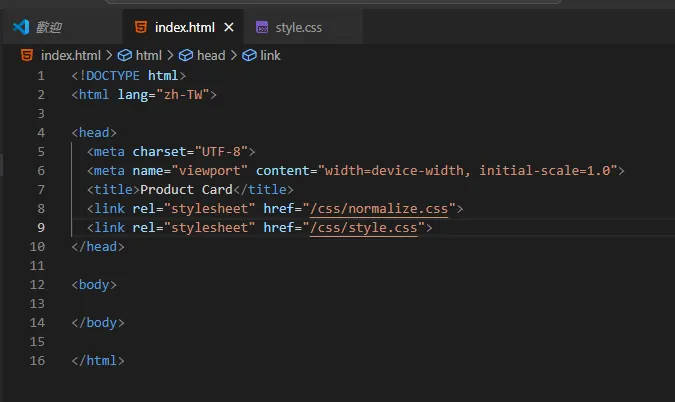This screenshot has height=402, width=675.
Task: Expand the head breadcrumb segment
Action: [x=210, y=56]
